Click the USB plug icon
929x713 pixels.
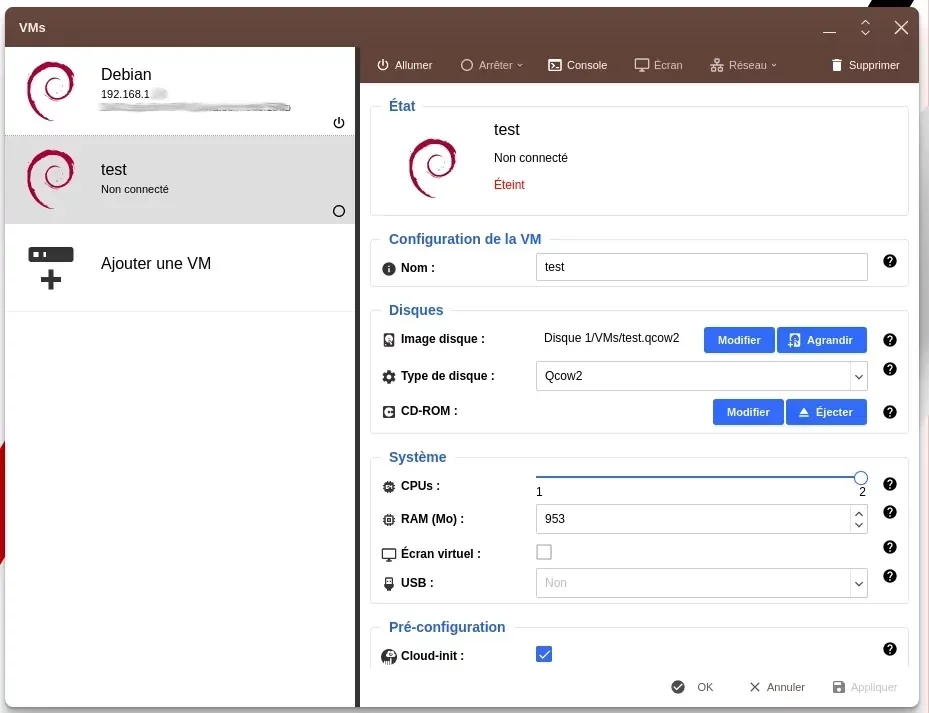389,584
